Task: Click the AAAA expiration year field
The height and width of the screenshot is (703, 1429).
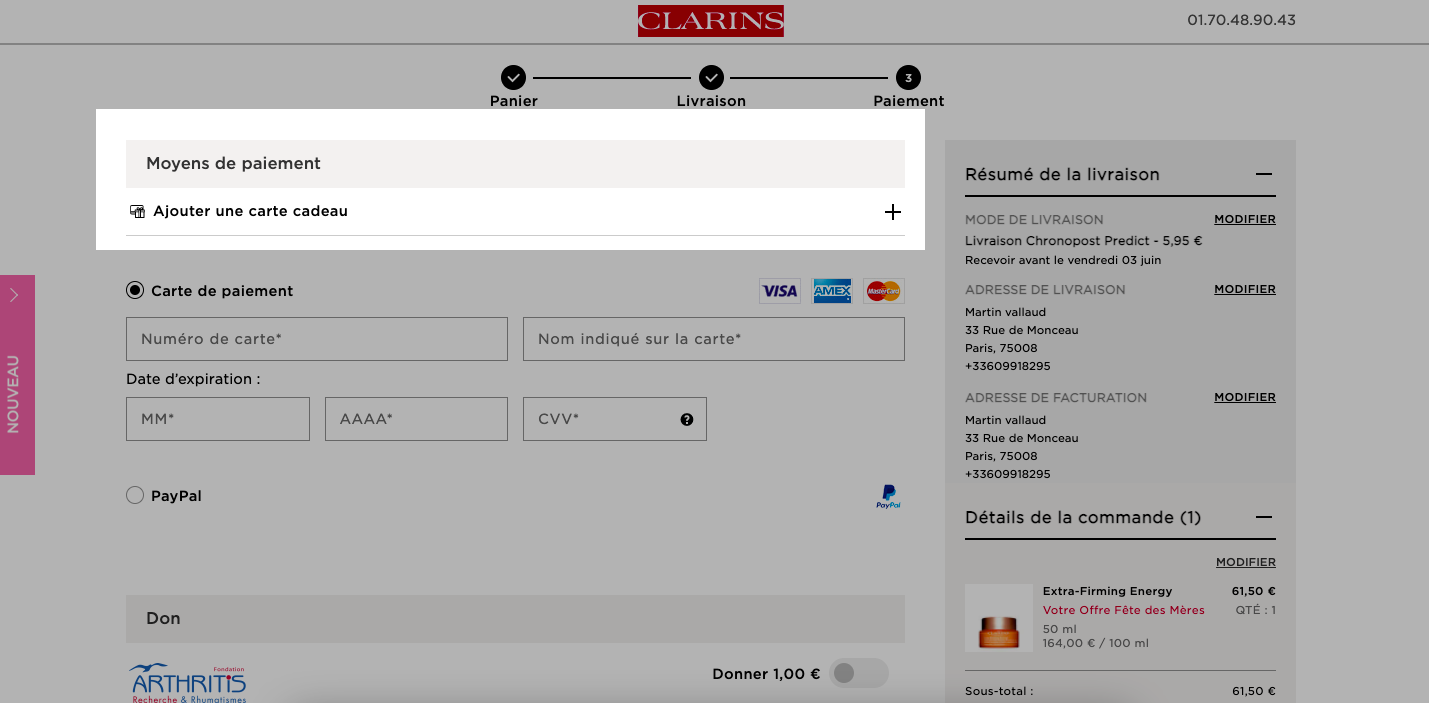Action: point(416,419)
